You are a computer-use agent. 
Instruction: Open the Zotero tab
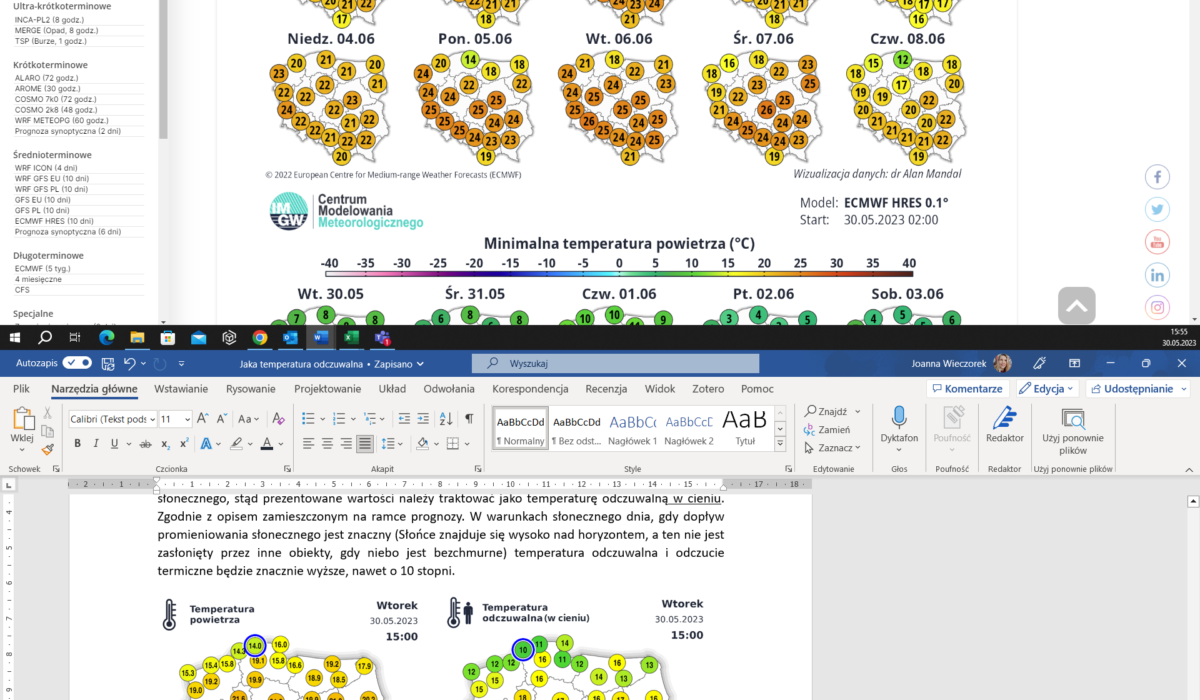pyautogui.click(x=708, y=389)
